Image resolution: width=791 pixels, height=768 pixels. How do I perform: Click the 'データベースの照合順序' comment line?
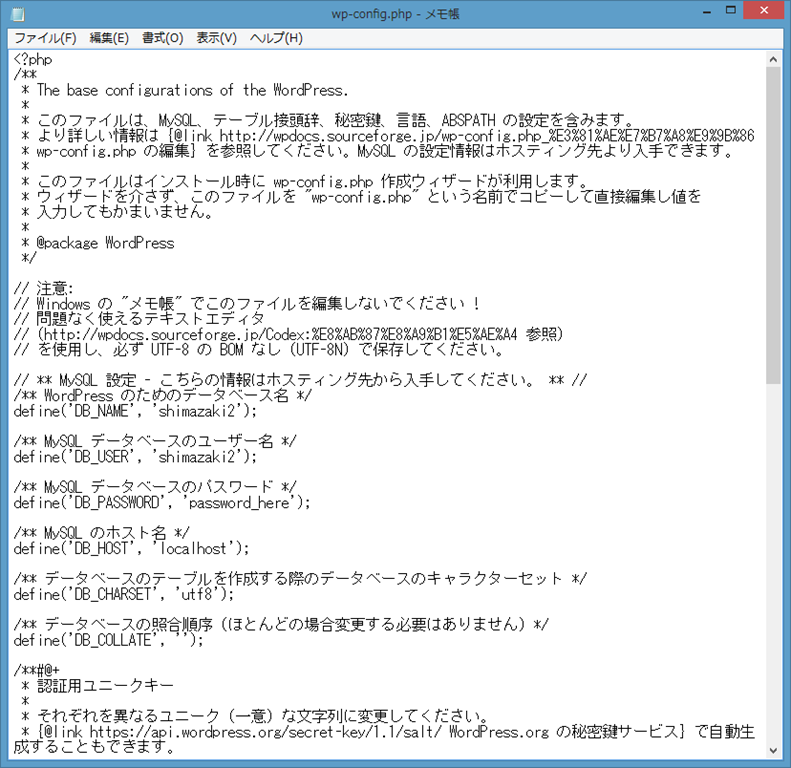(281, 625)
